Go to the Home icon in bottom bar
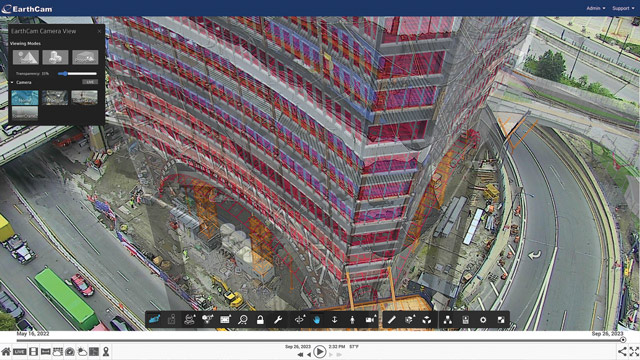The width and height of the screenshot is (640, 360). coord(6,351)
